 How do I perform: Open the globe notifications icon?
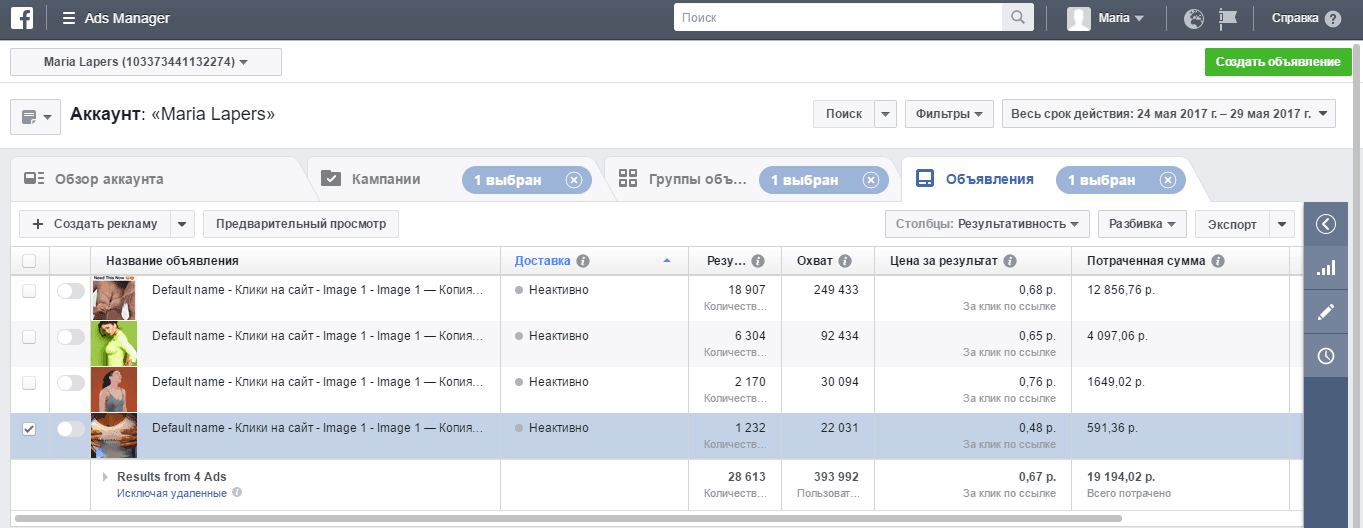[x=1193, y=18]
